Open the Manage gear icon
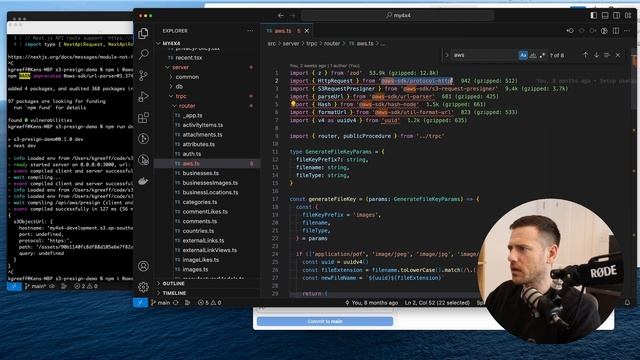 coord(143,287)
